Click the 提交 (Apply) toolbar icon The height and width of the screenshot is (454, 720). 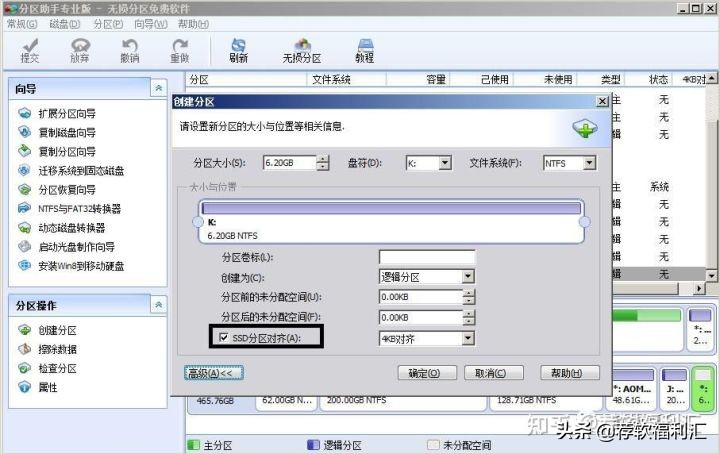coord(30,50)
